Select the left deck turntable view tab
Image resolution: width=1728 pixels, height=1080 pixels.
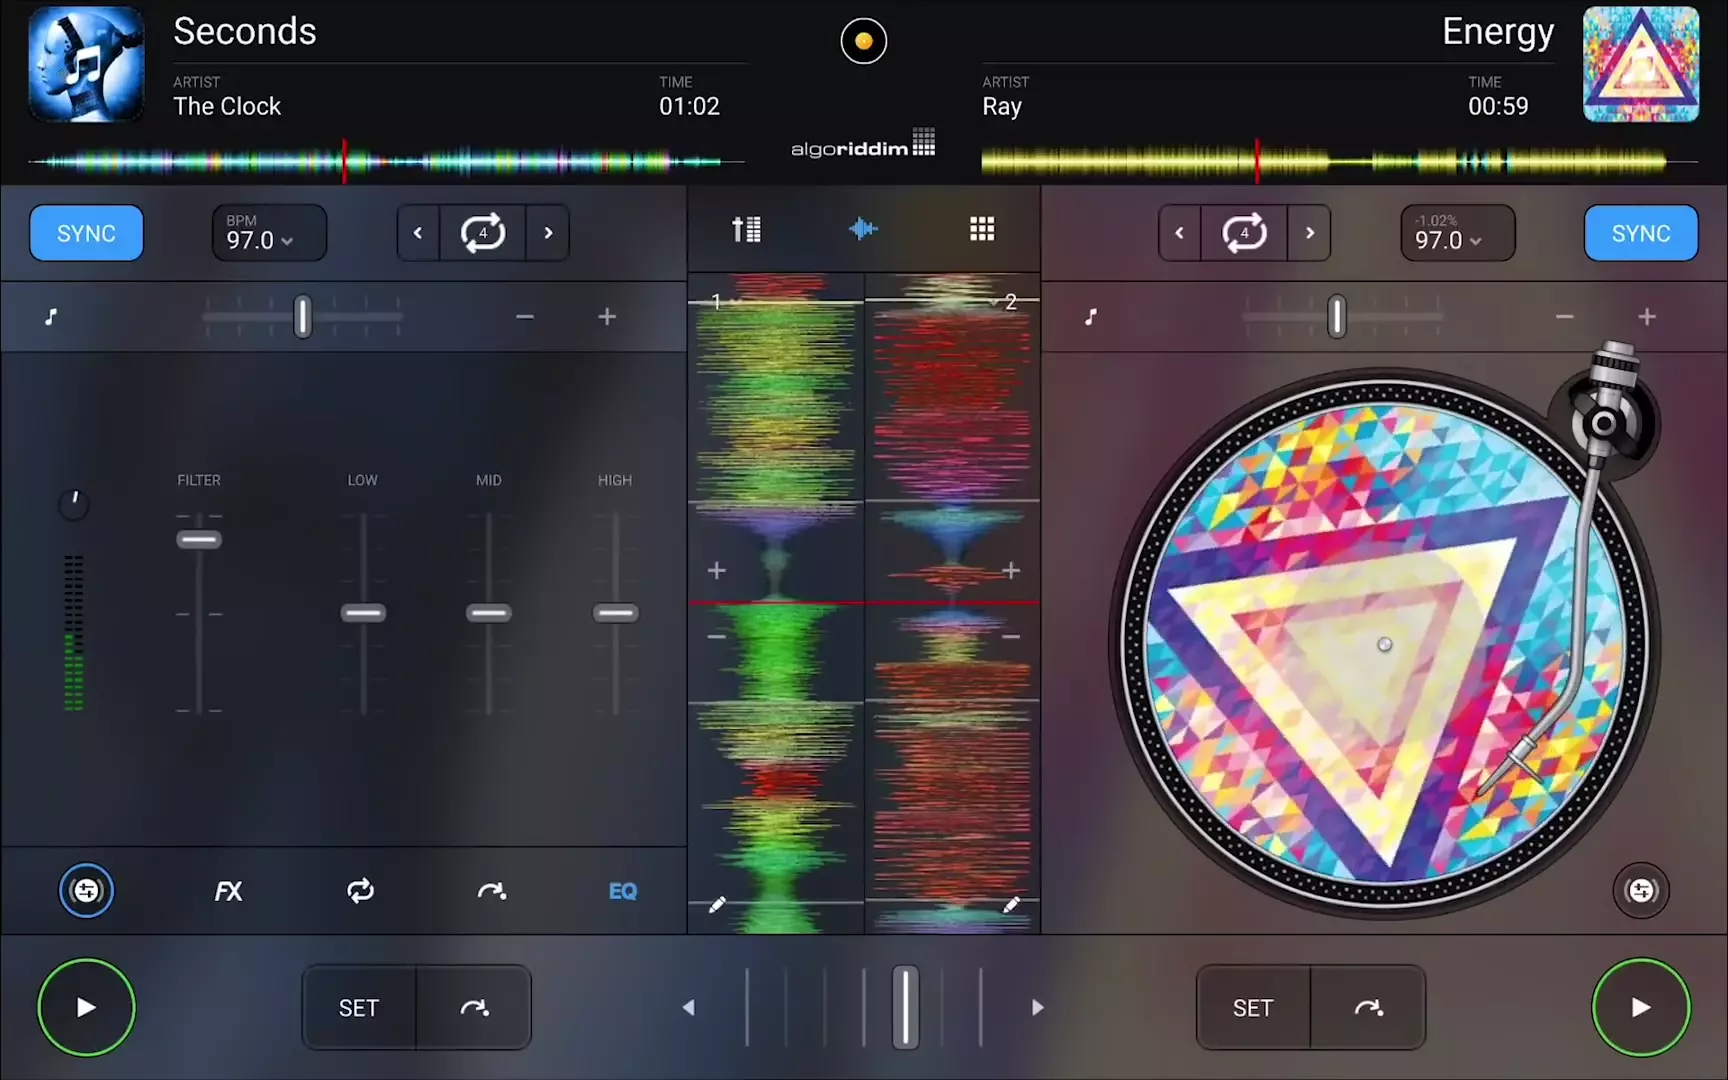(x=87, y=890)
